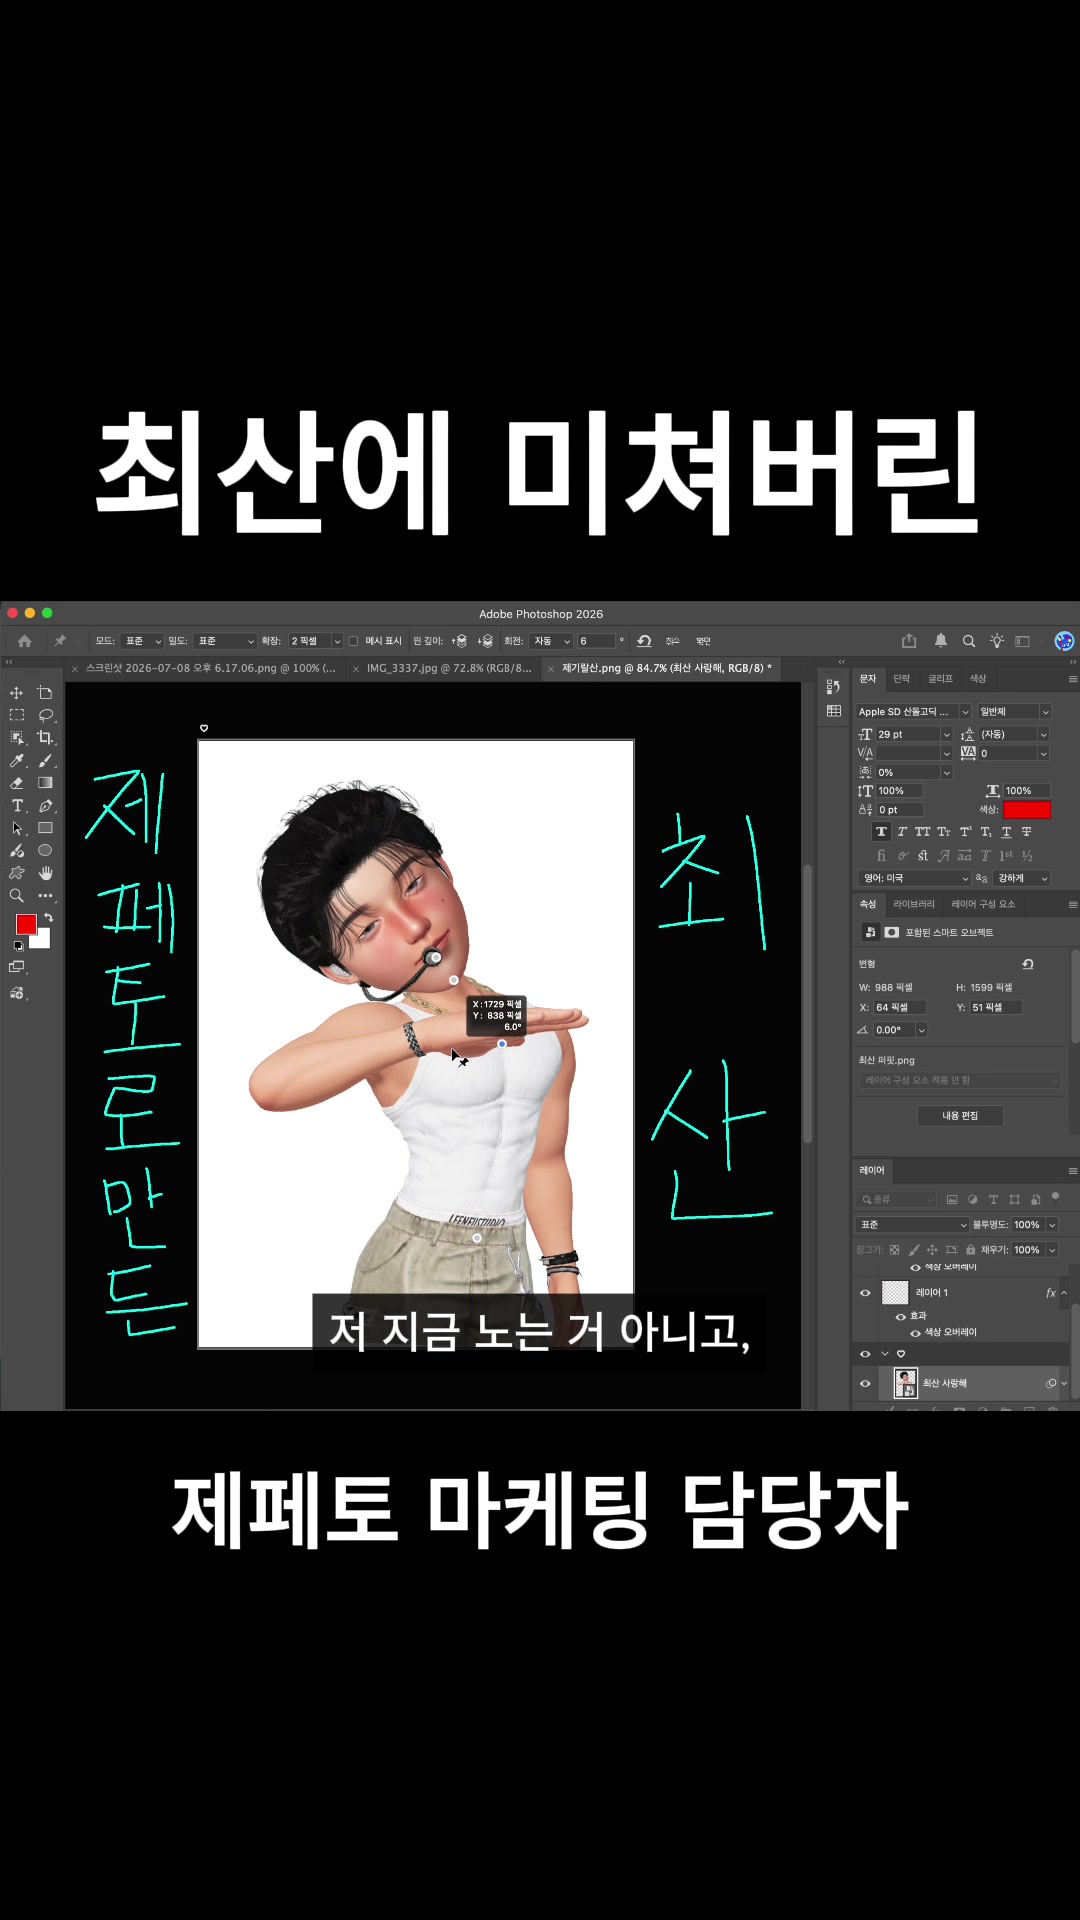Switch to the 색상 tab
The image size is (1080, 1920).
point(978,679)
